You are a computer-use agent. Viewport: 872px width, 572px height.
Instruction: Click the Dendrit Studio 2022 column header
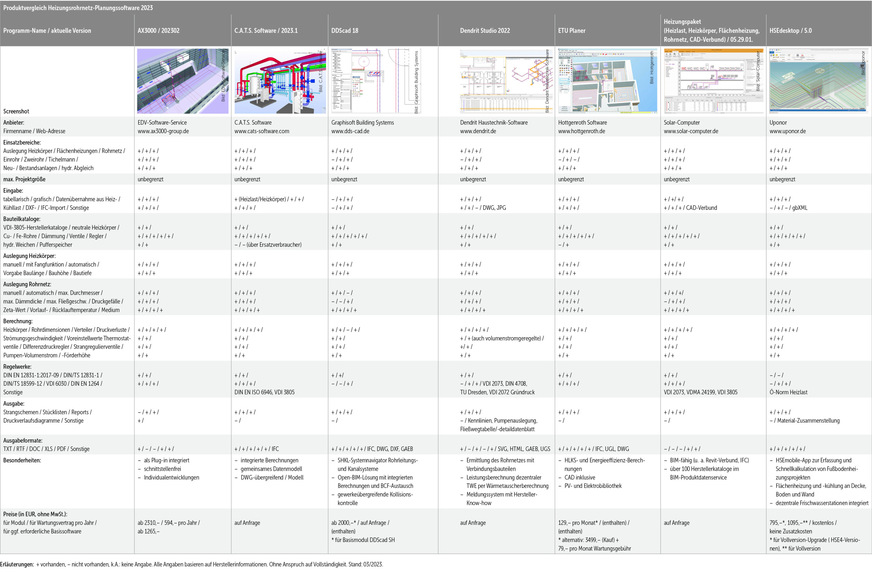coord(492,32)
